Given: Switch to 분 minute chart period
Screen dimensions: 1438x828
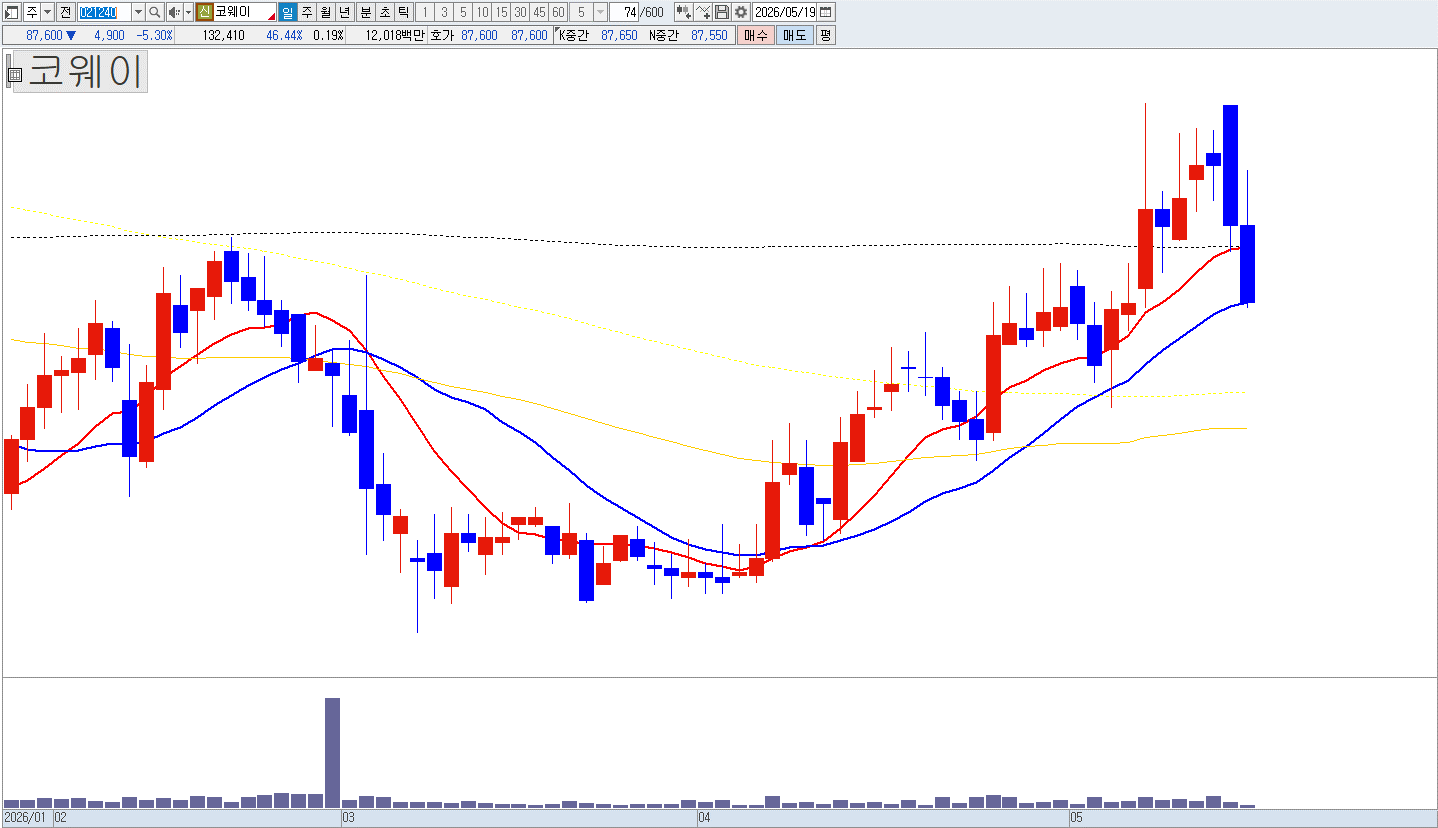Looking at the screenshot, I should [x=365, y=12].
